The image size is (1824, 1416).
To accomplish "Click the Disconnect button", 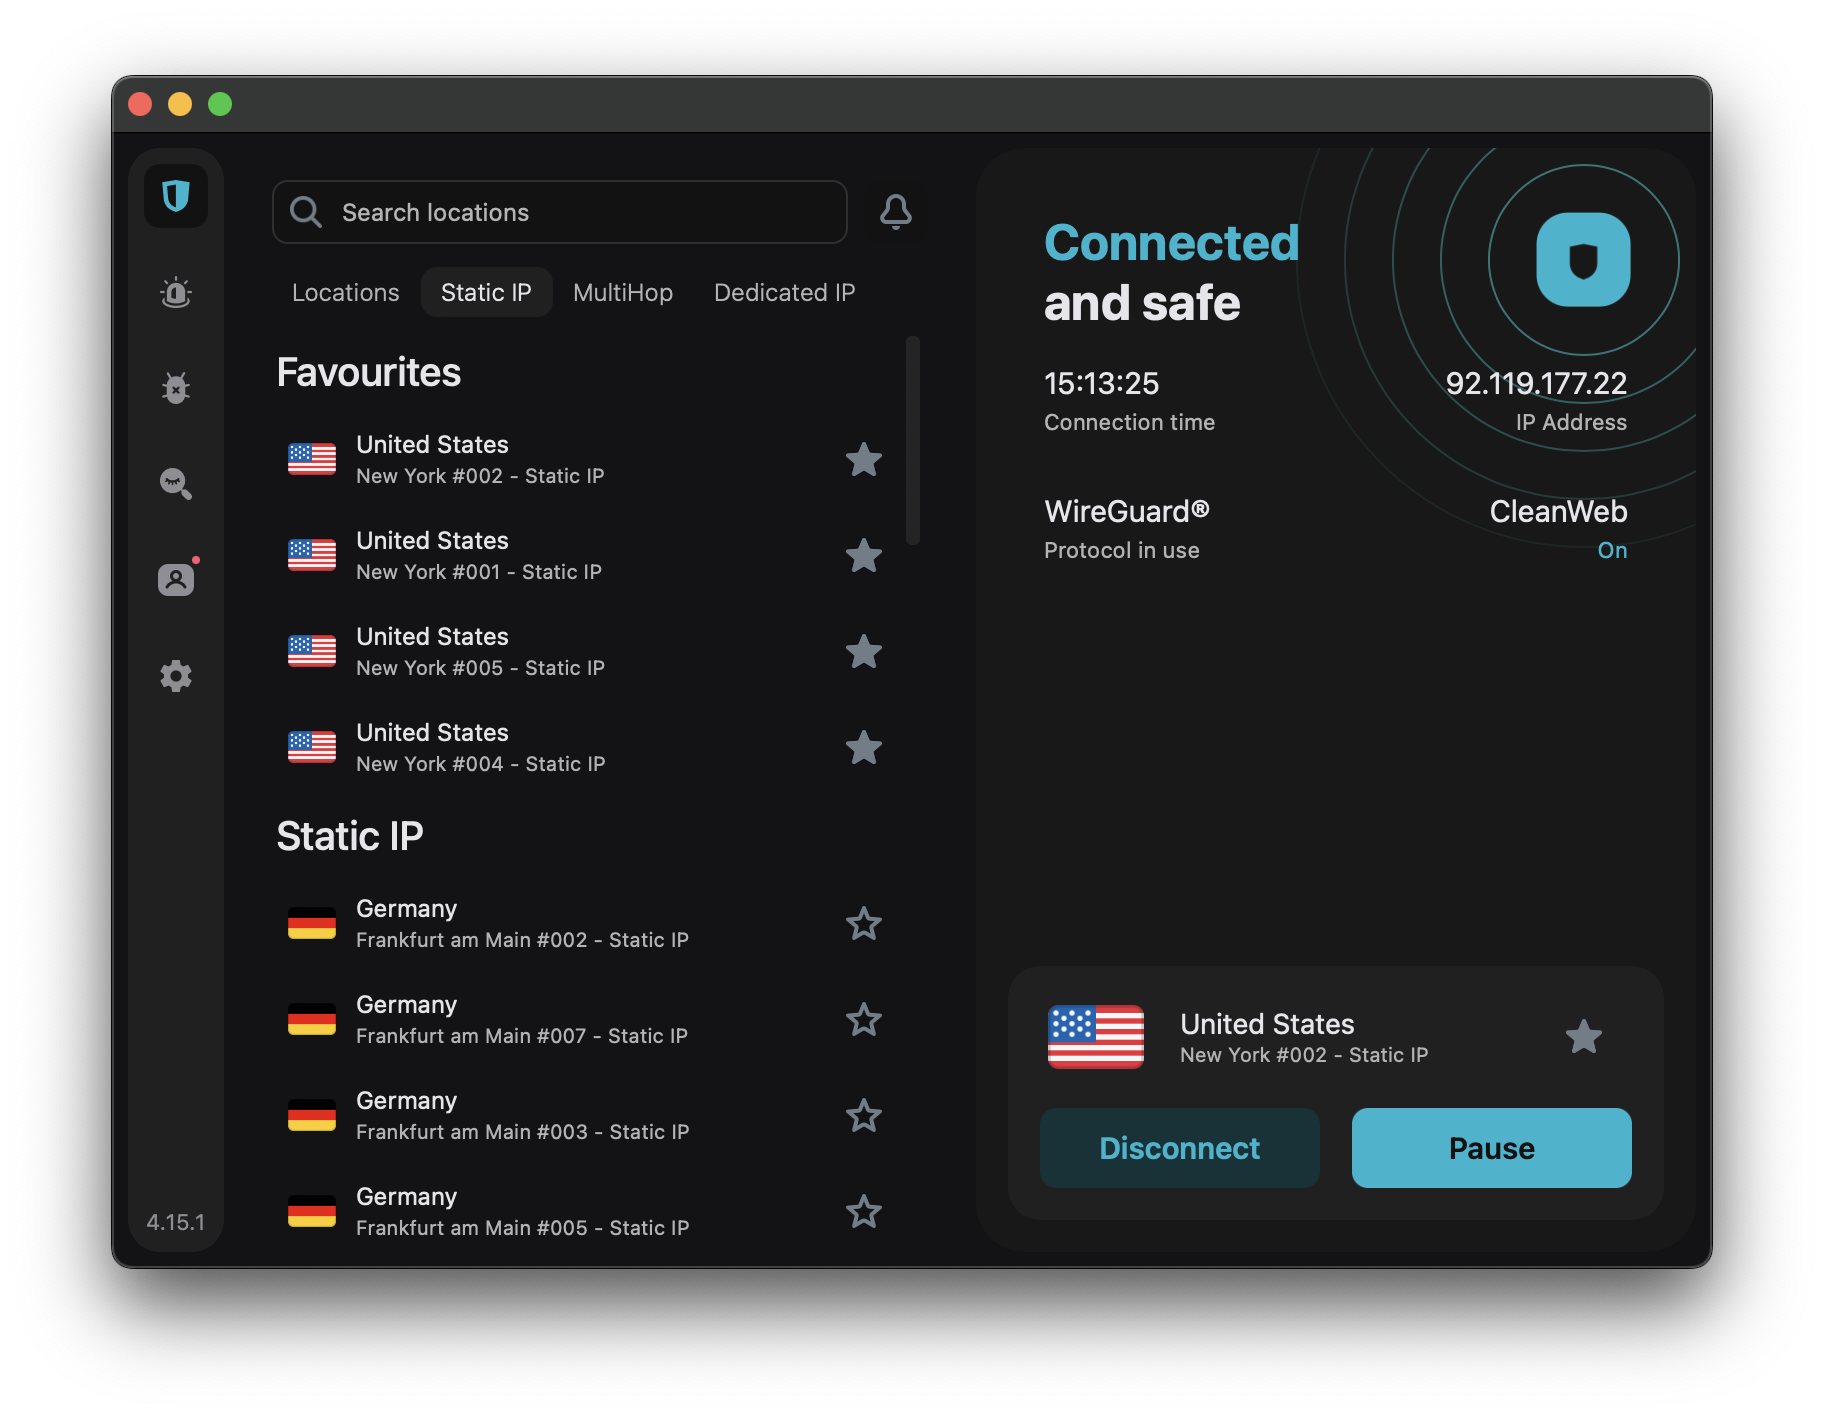I will pos(1180,1148).
